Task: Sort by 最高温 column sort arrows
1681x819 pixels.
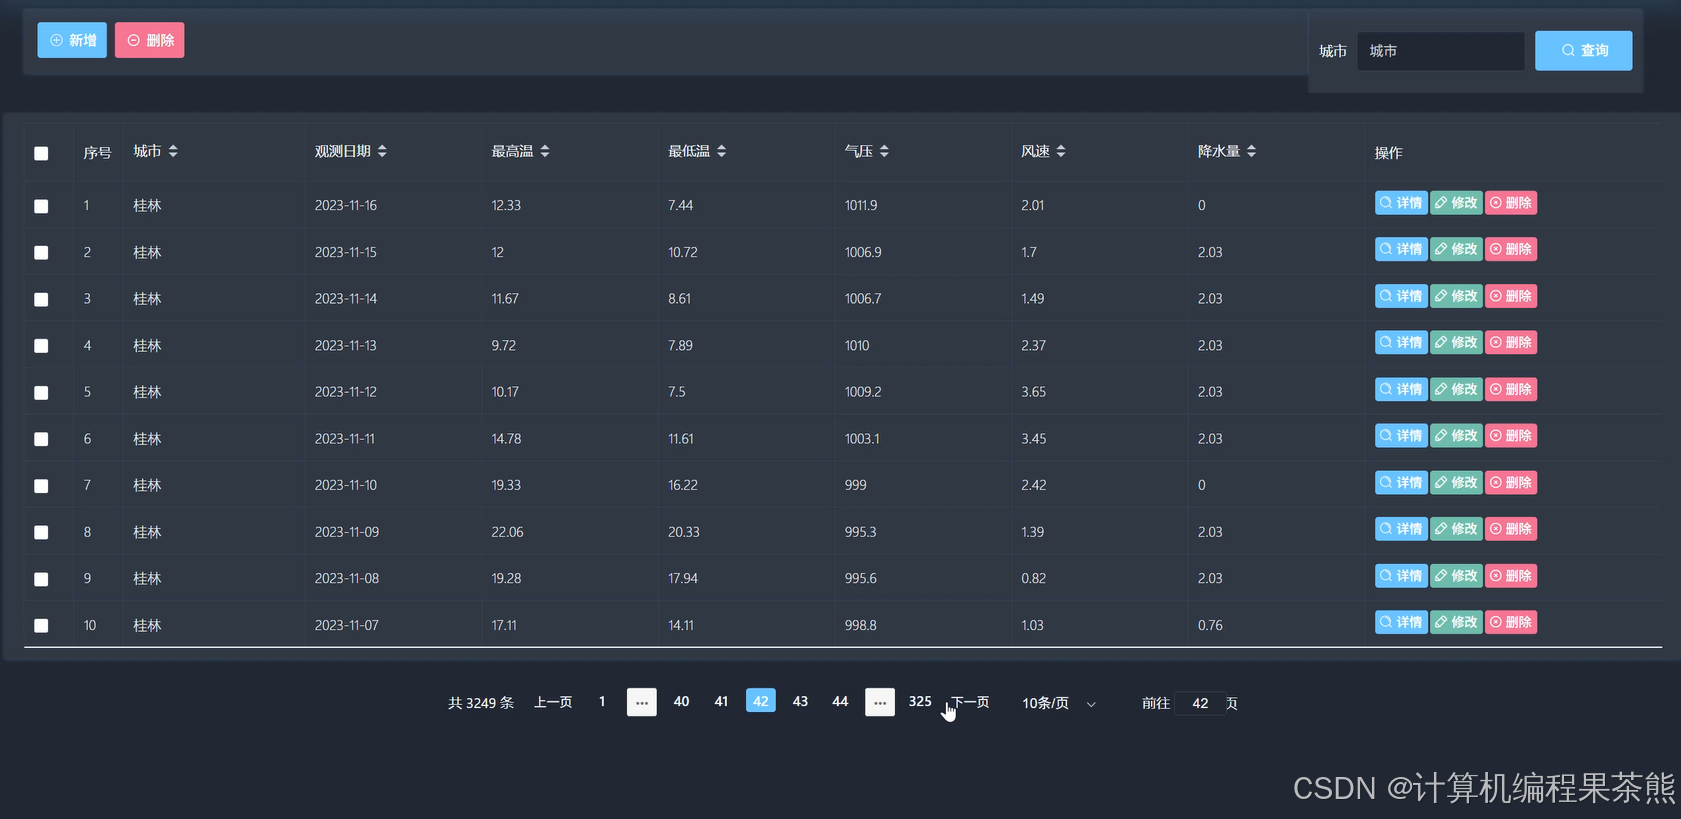Action: tap(545, 151)
